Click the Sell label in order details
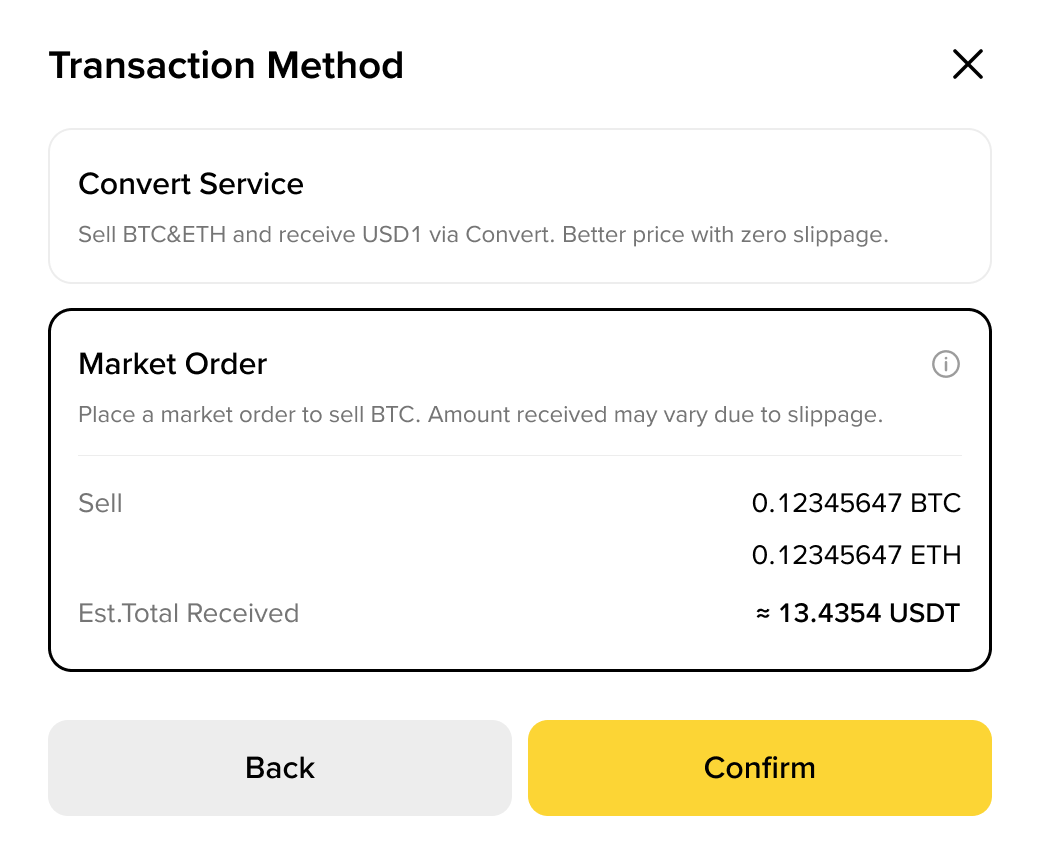Image resolution: width=1040 pixels, height=864 pixels. coord(100,503)
